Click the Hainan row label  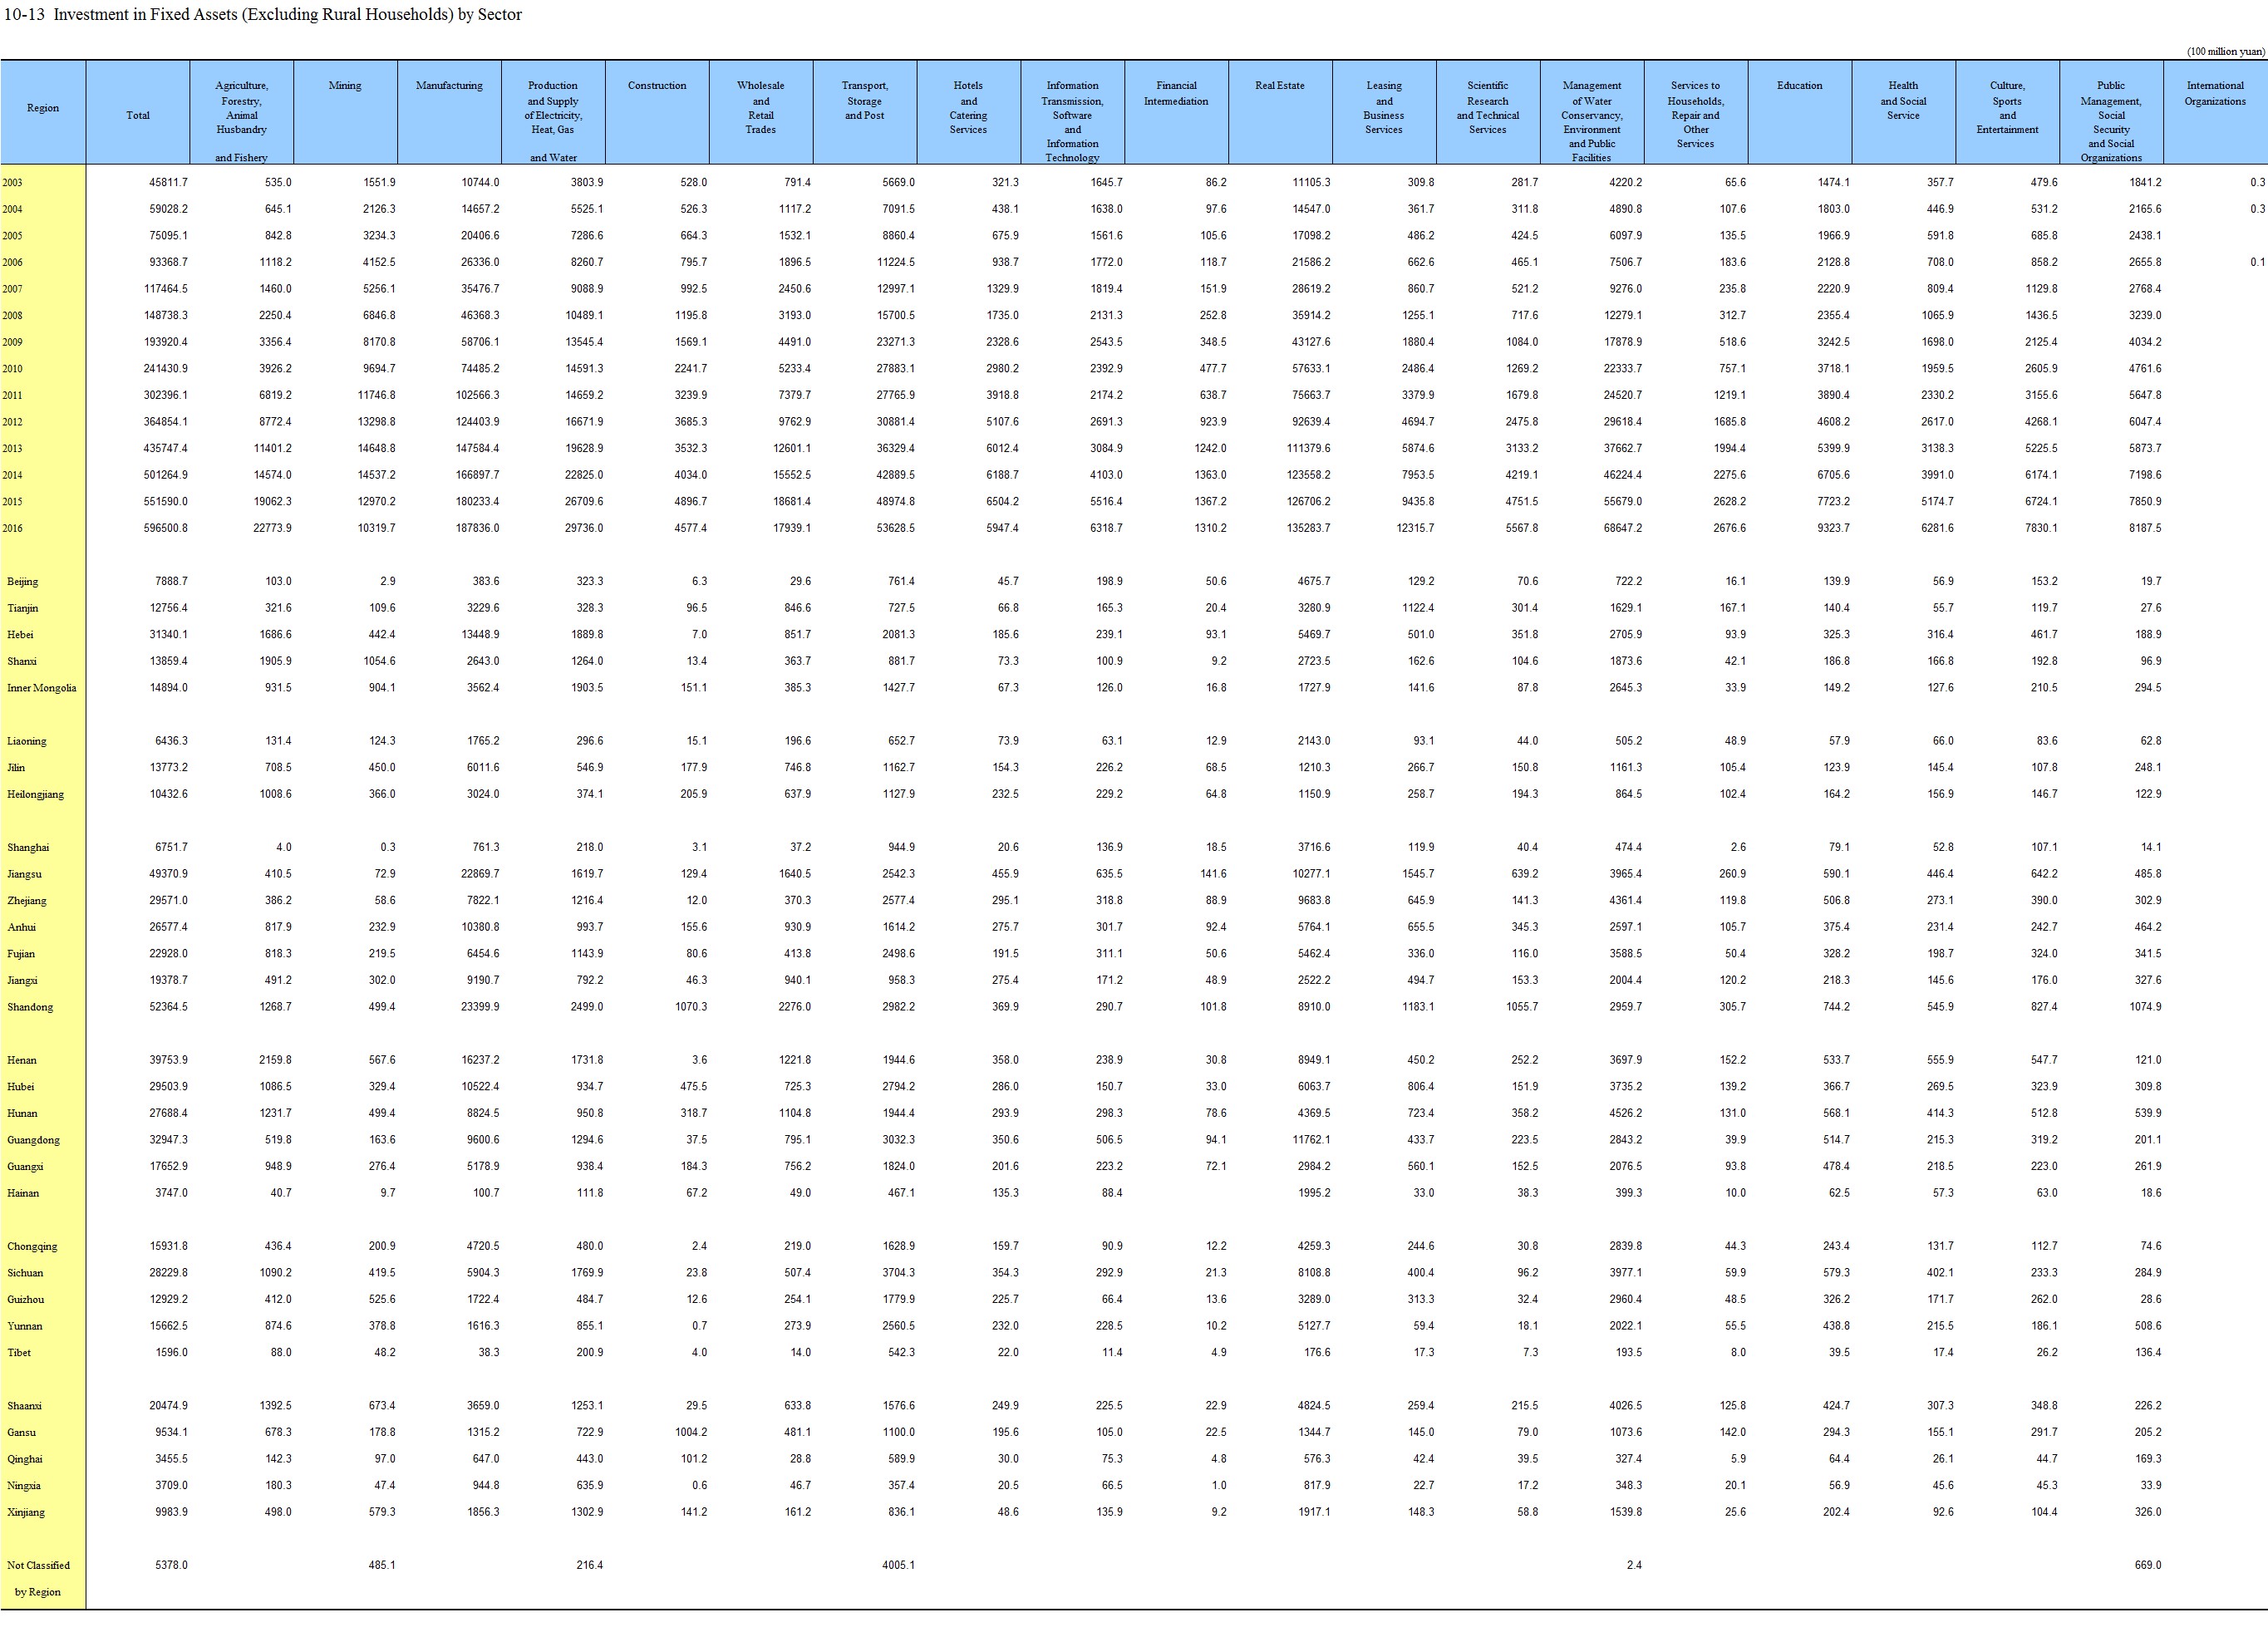pos(22,1193)
